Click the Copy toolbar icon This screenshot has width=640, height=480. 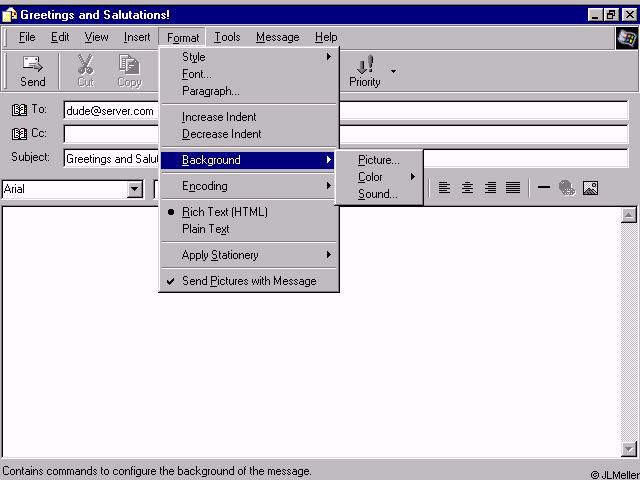pos(129,64)
